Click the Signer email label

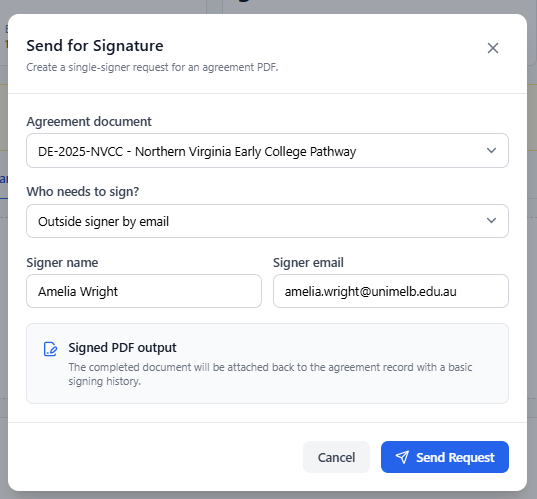[x=308, y=263]
